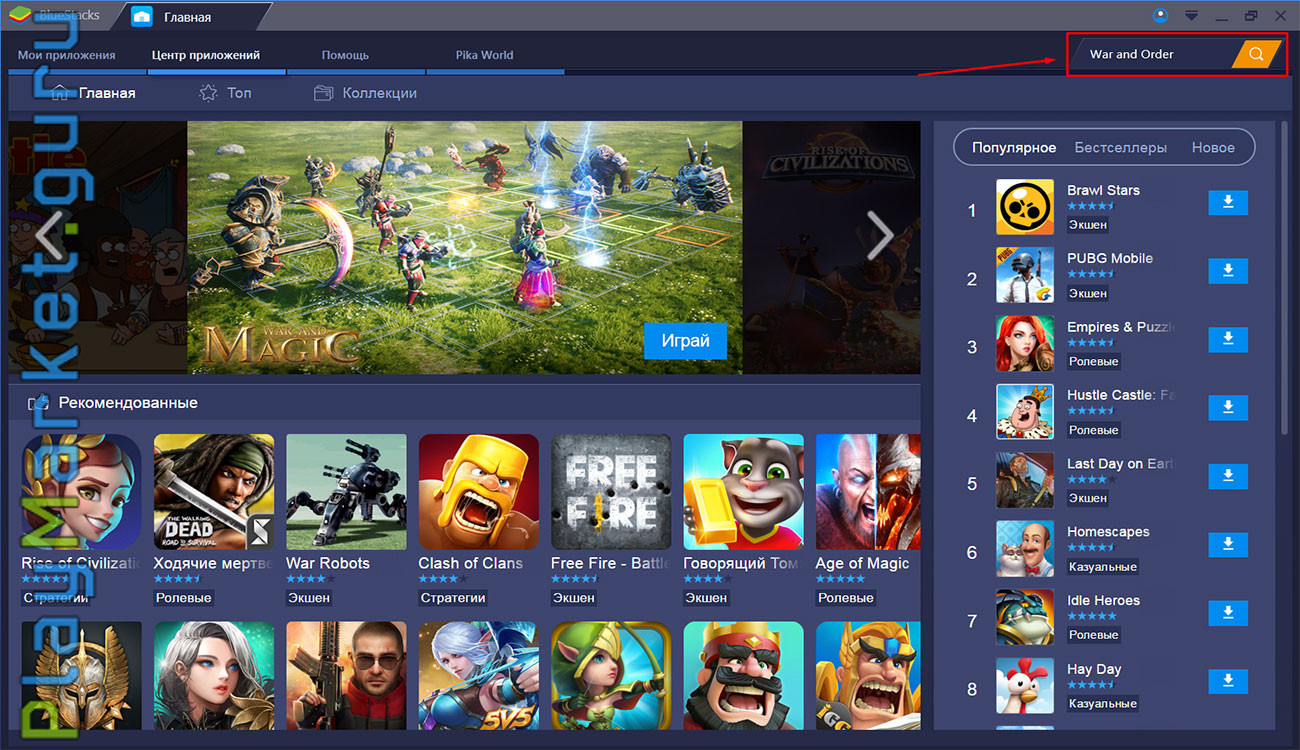The height and width of the screenshot is (750, 1300).
Task: Open the 5V5 game icon in second row
Action: pyautogui.click(x=479, y=676)
